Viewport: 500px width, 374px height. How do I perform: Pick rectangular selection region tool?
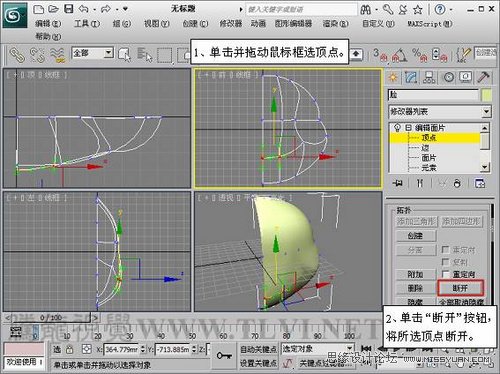(x=165, y=55)
